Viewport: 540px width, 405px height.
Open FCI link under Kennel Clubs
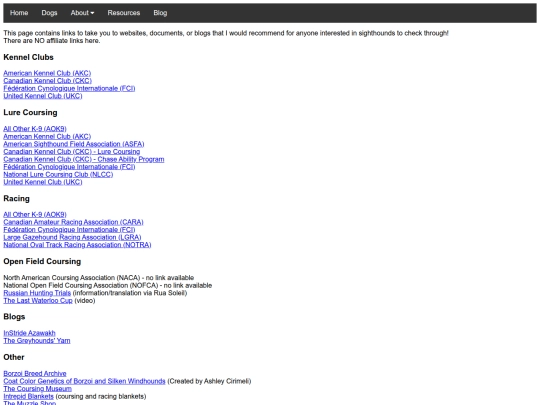(69, 88)
